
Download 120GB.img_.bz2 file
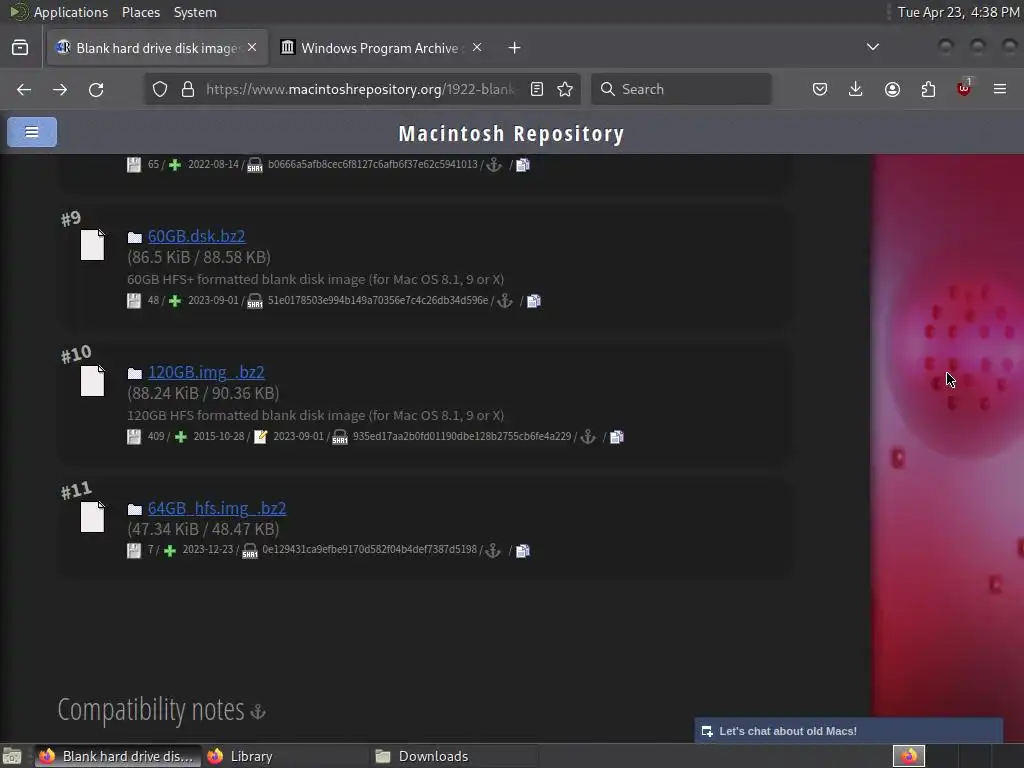coord(206,372)
